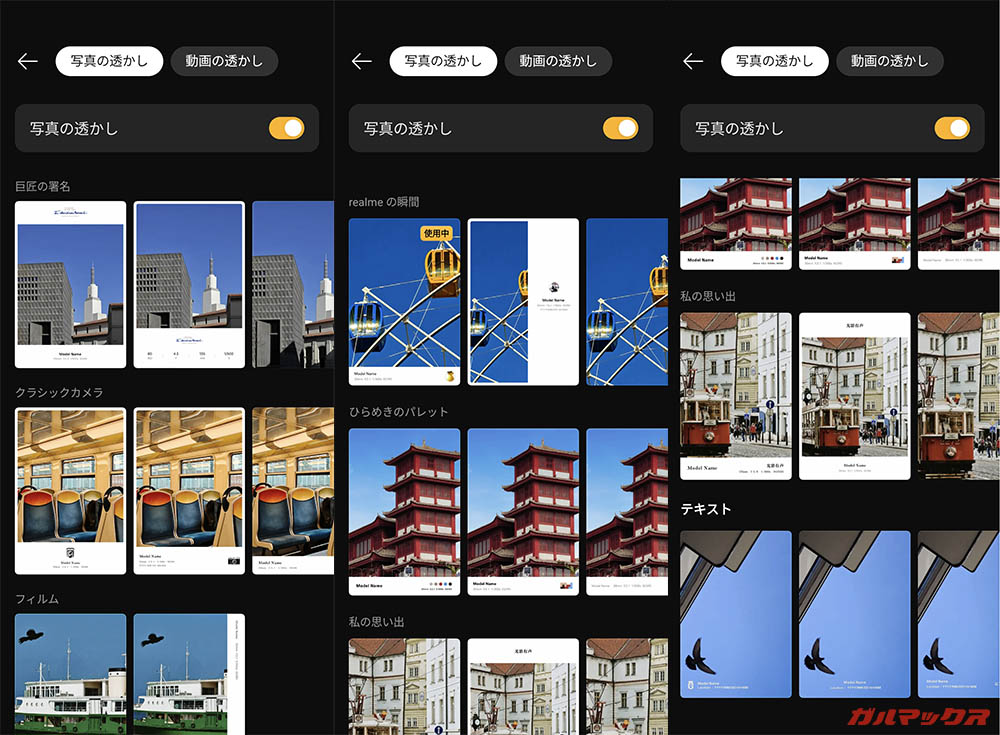
Task: Choose the first 巨匠の署名 watermark style
Action: pos(71,284)
